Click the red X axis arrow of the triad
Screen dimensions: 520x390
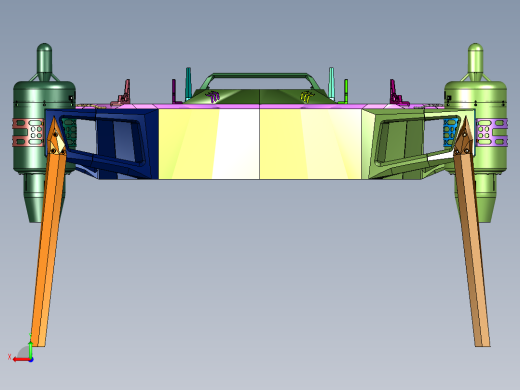pyautogui.click(x=21, y=360)
